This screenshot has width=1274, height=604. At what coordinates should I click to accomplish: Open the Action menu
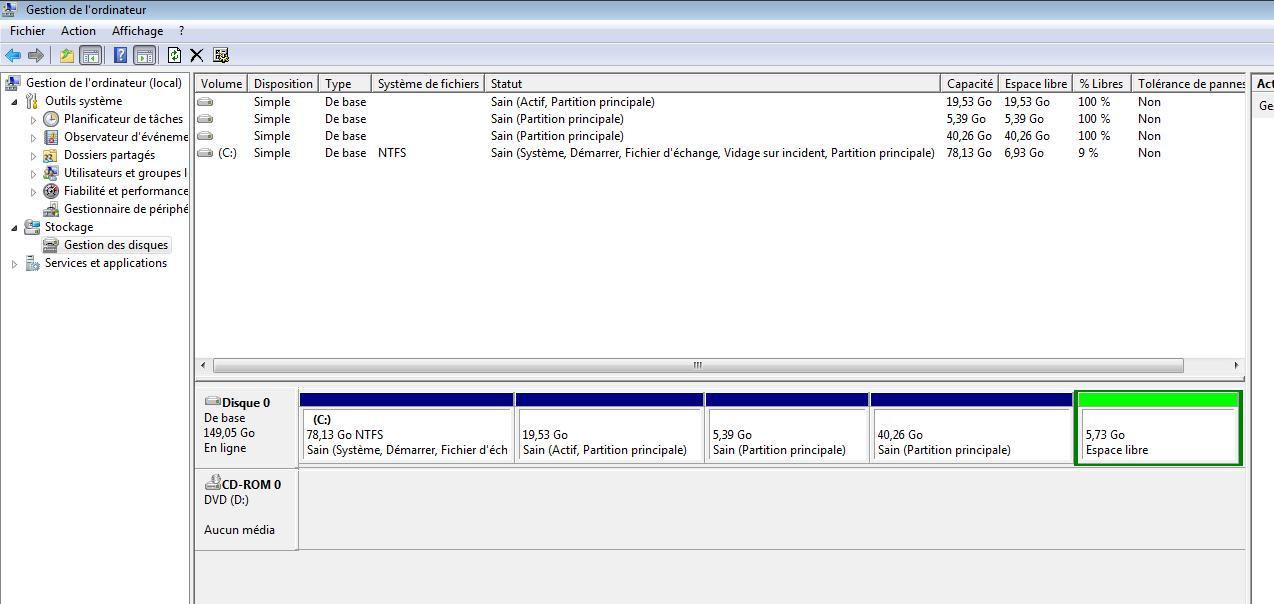click(x=78, y=31)
